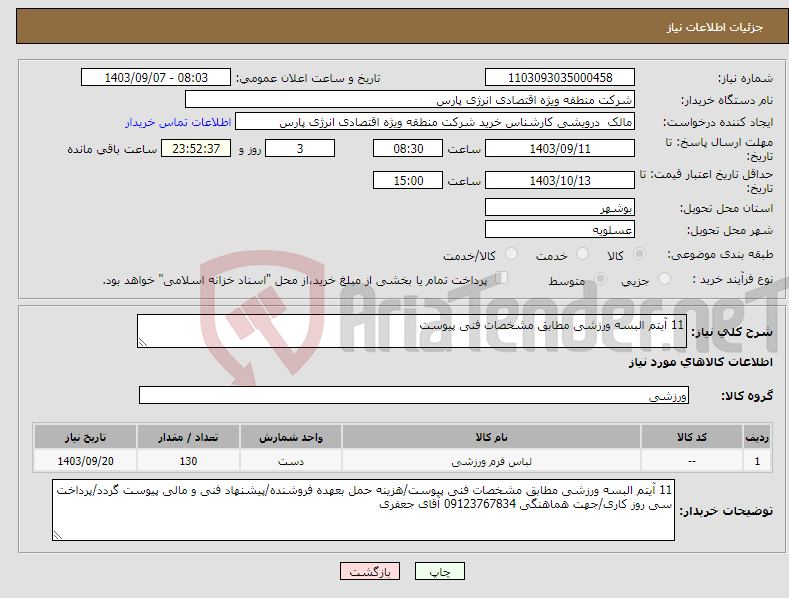Viewport: 789px width, 598px height.
Task: Click the remaining days field showing 3
Action: (300, 148)
